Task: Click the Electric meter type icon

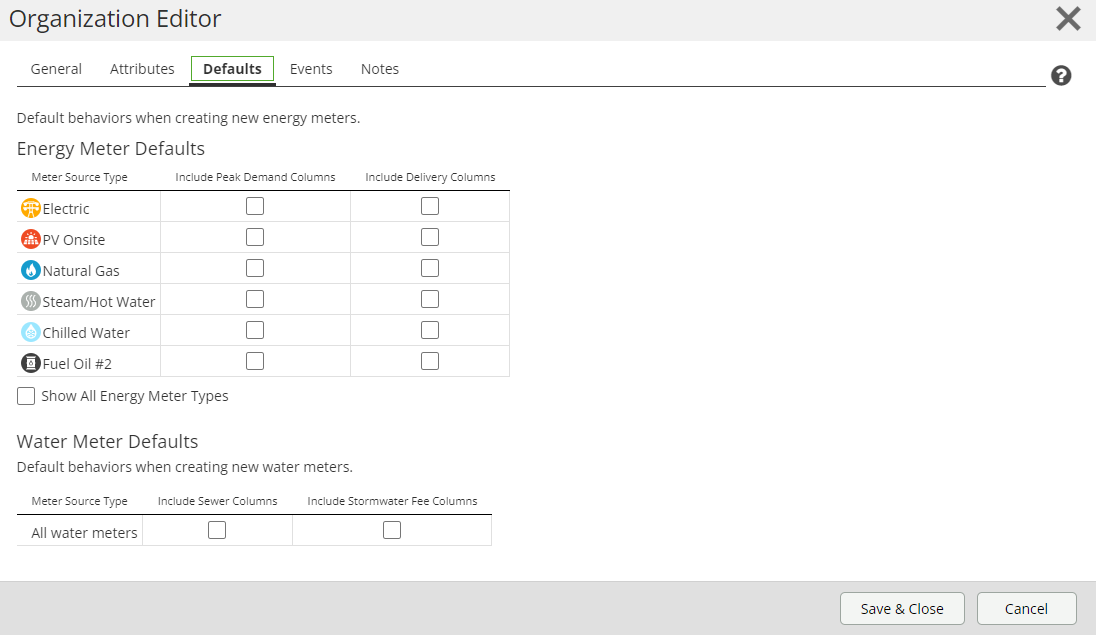Action: click(x=31, y=208)
